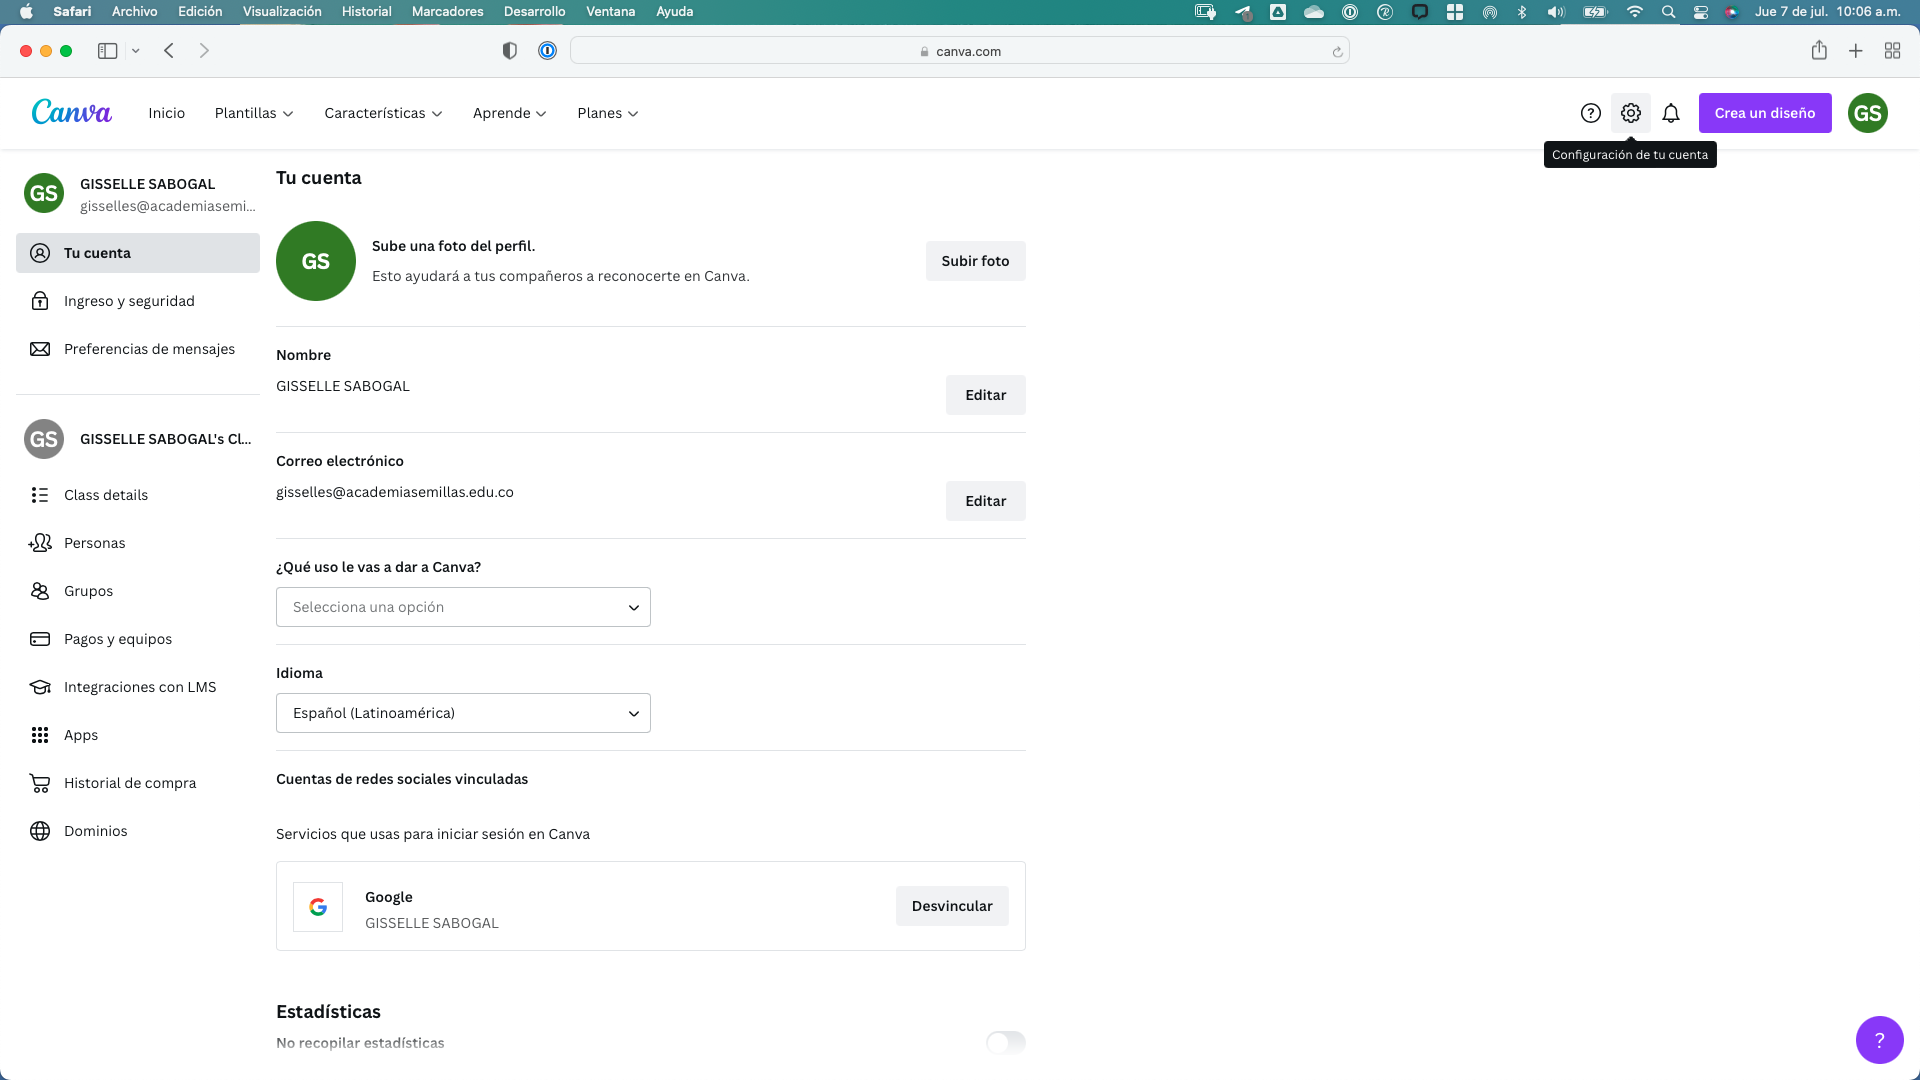Screen dimensions: 1920x1080
Task: Open the help question mark icon in header
Action: pyautogui.click(x=1590, y=113)
